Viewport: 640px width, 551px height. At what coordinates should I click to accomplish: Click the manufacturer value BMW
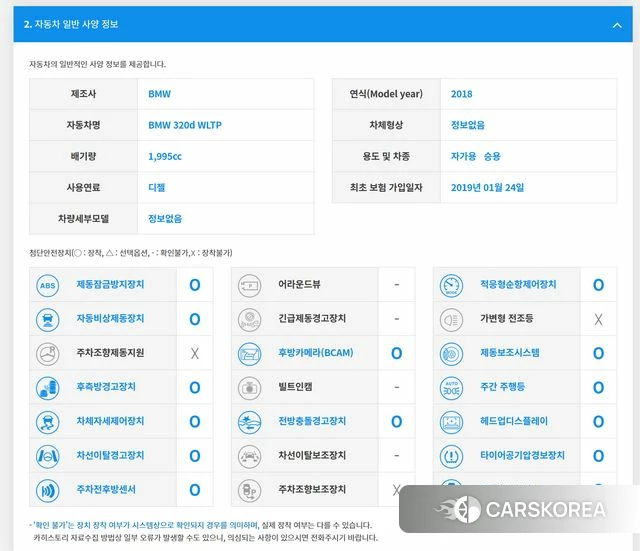[x=159, y=94]
